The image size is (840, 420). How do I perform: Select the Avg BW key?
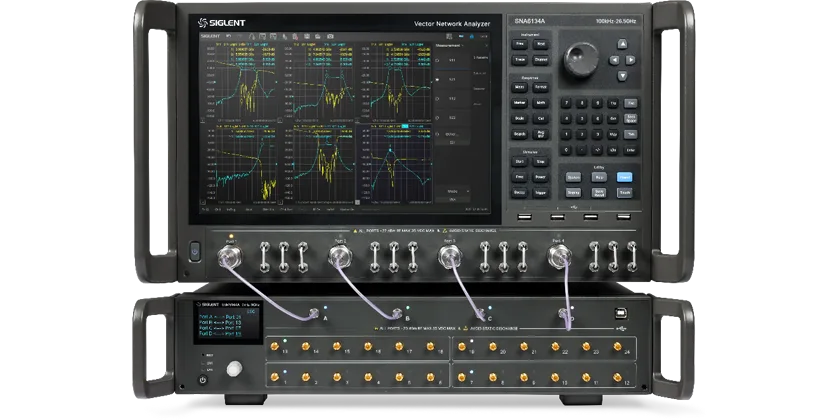[x=541, y=134]
